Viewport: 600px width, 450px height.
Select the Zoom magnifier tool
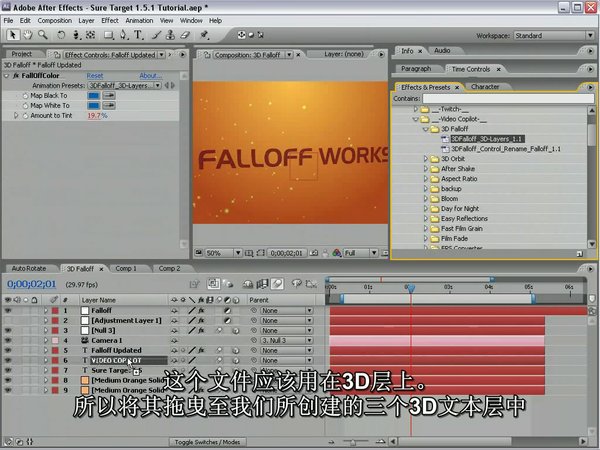(44, 34)
